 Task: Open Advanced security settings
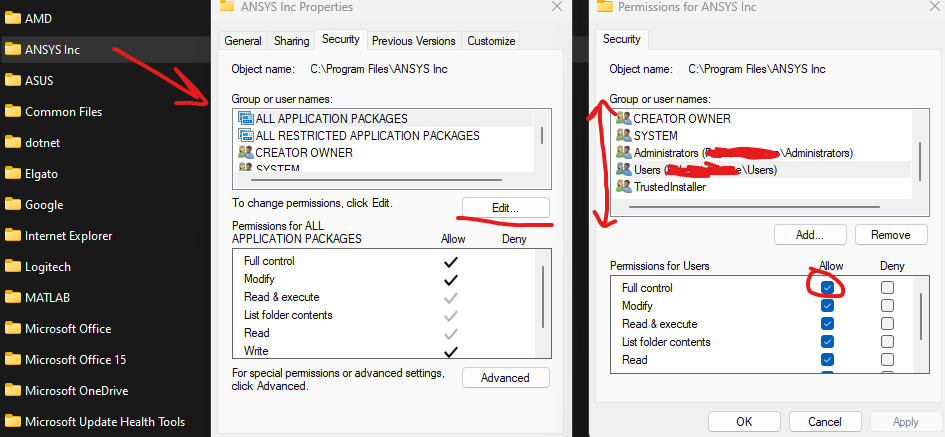pyautogui.click(x=506, y=378)
